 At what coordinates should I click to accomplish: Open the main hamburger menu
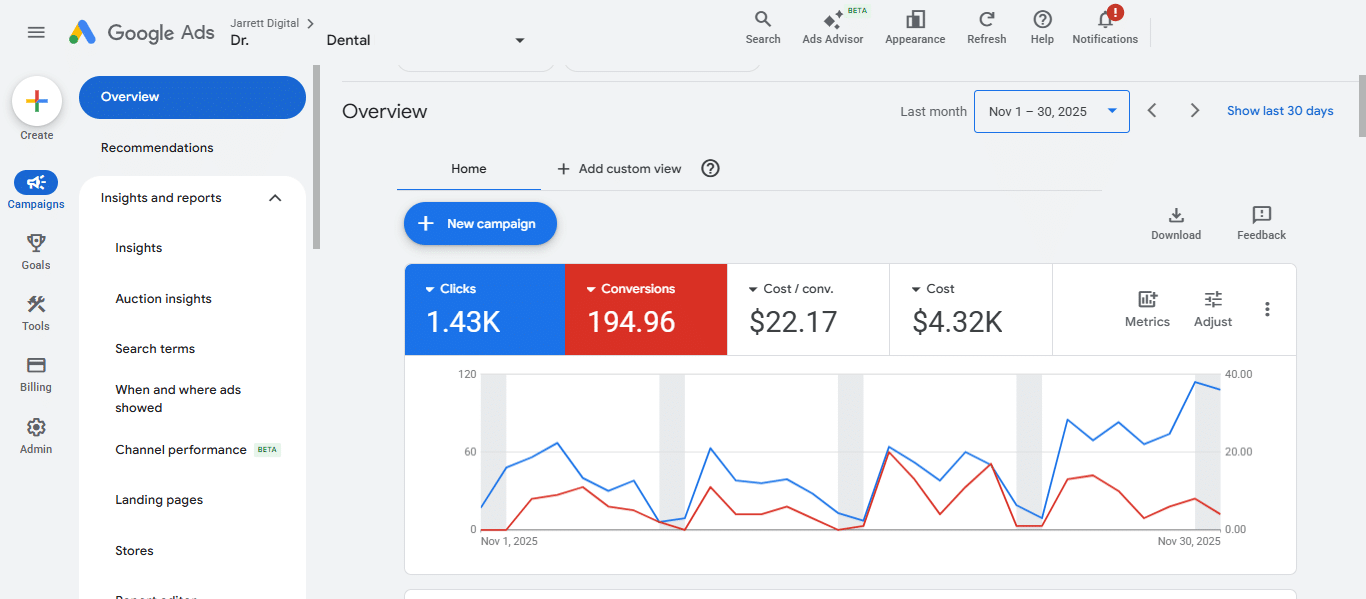coord(36,32)
